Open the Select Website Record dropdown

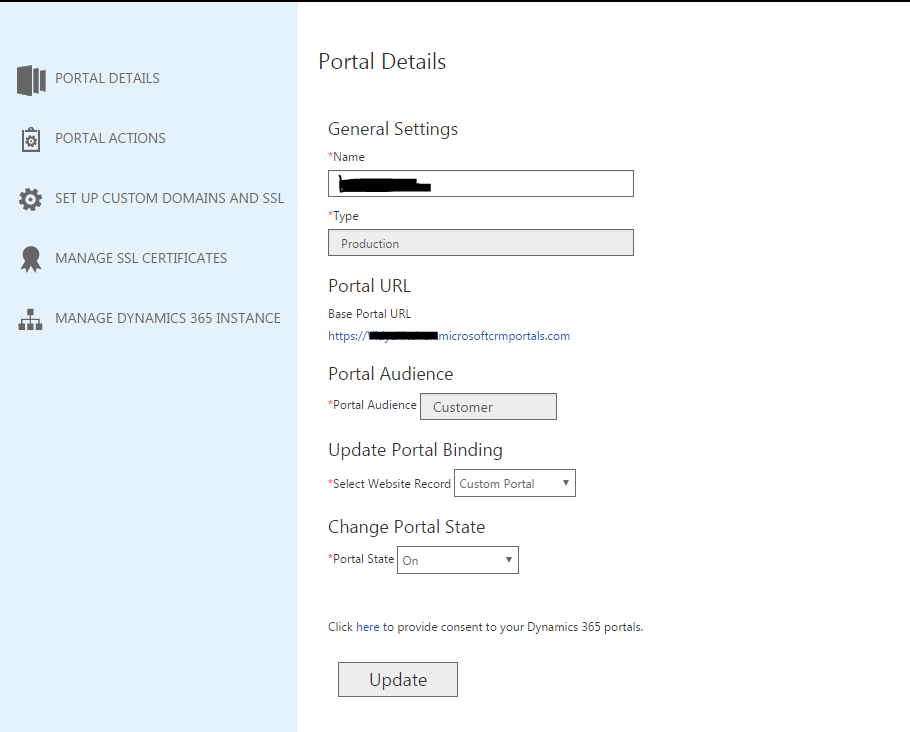514,482
